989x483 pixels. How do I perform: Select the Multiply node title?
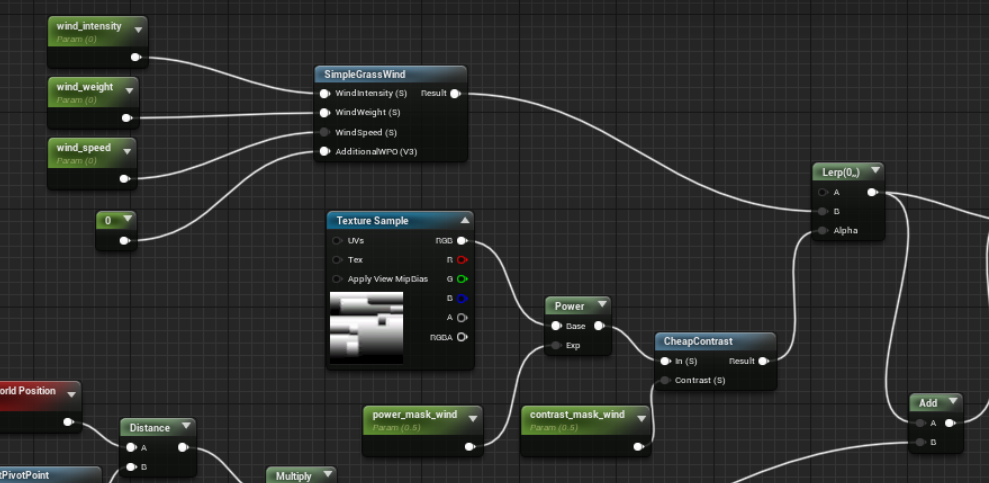coord(294,476)
